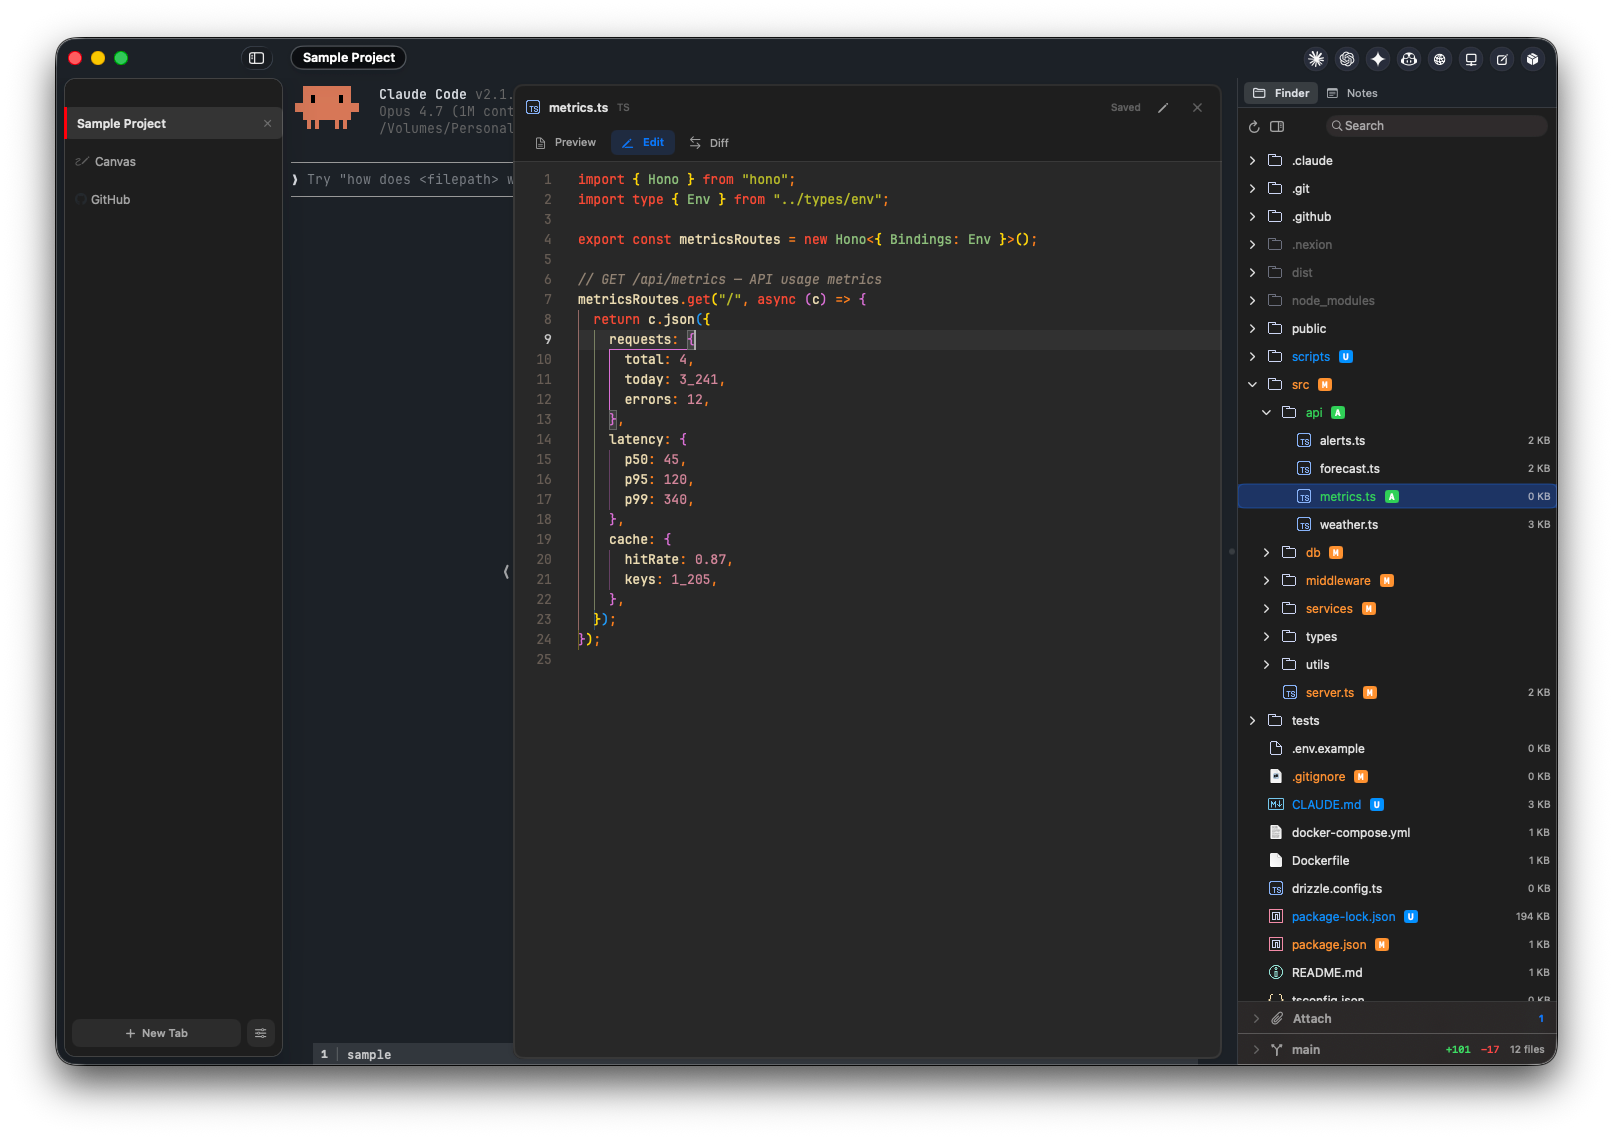Image resolution: width=1613 pixels, height=1139 pixels.
Task: Expand the scripts folder
Action: (1253, 357)
